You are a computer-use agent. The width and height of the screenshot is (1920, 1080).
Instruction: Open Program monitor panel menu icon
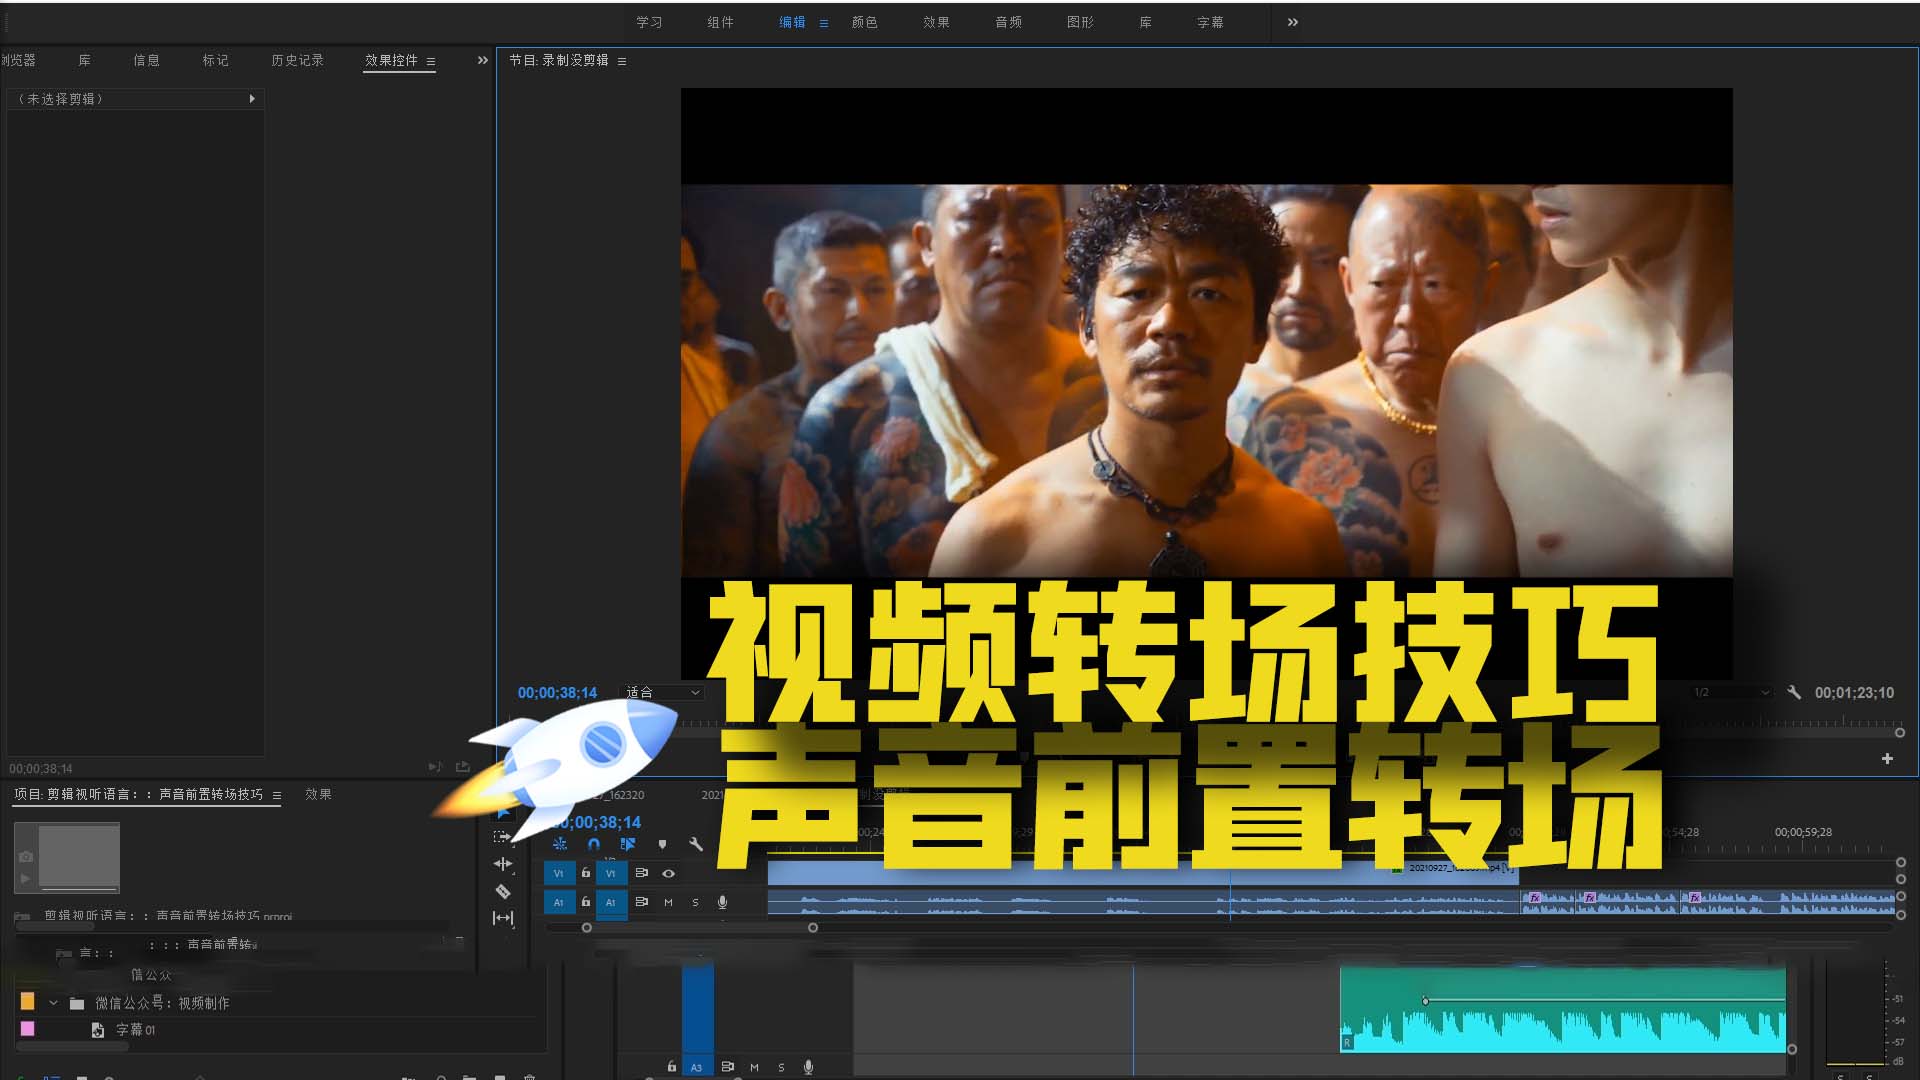pyautogui.click(x=622, y=61)
